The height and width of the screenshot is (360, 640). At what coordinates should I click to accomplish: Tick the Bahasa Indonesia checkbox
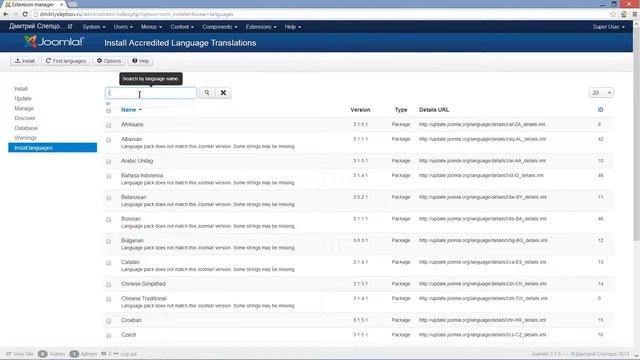click(109, 176)
